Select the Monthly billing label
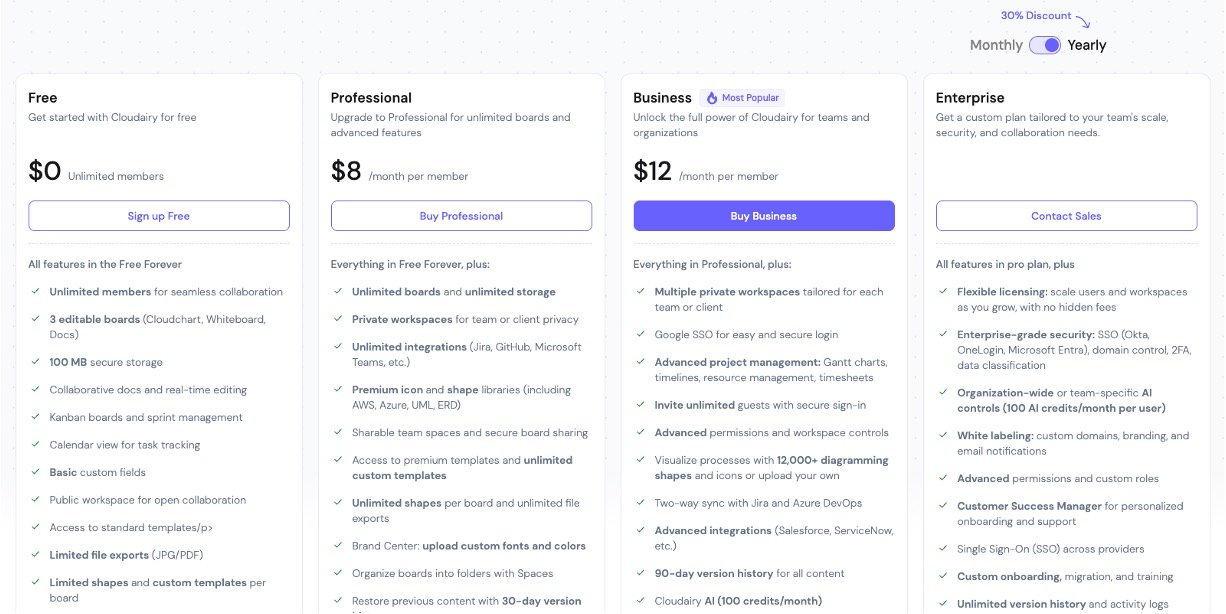This screenshot has width=1226, height=614. 996,45
